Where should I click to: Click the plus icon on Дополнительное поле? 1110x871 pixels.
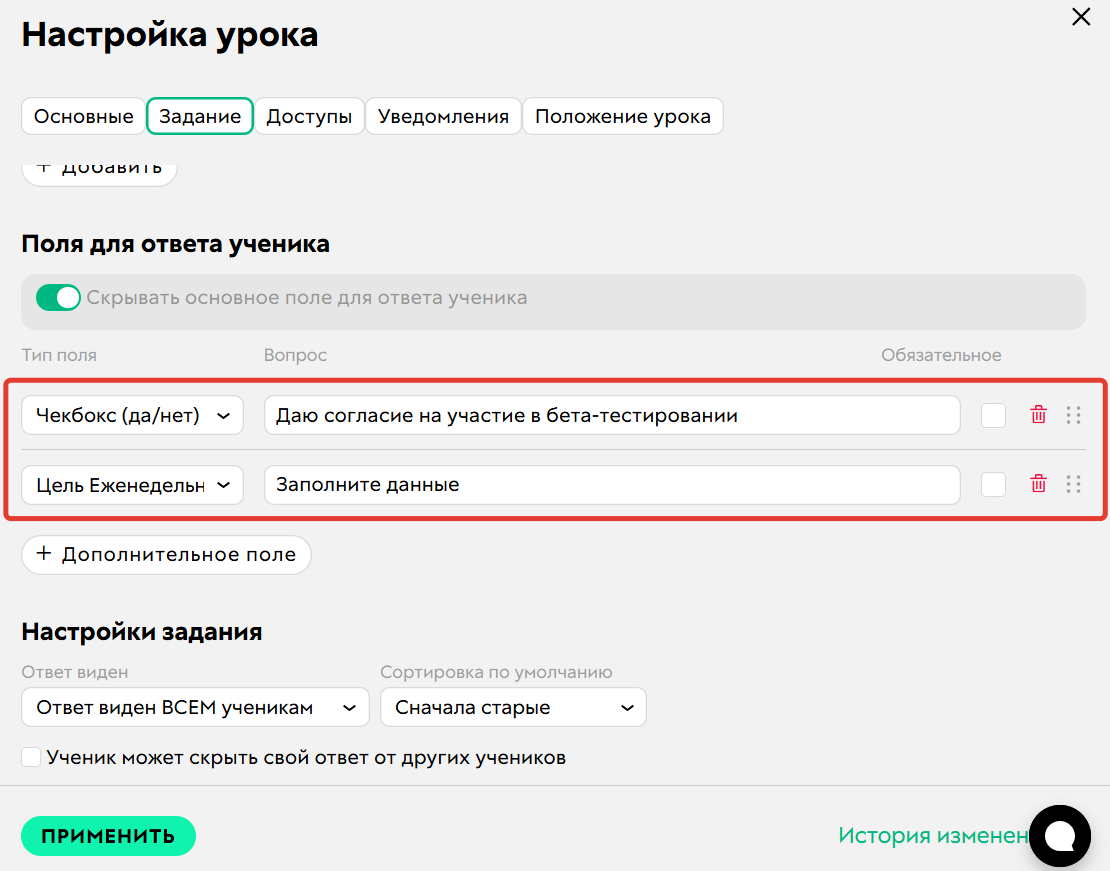42,555
